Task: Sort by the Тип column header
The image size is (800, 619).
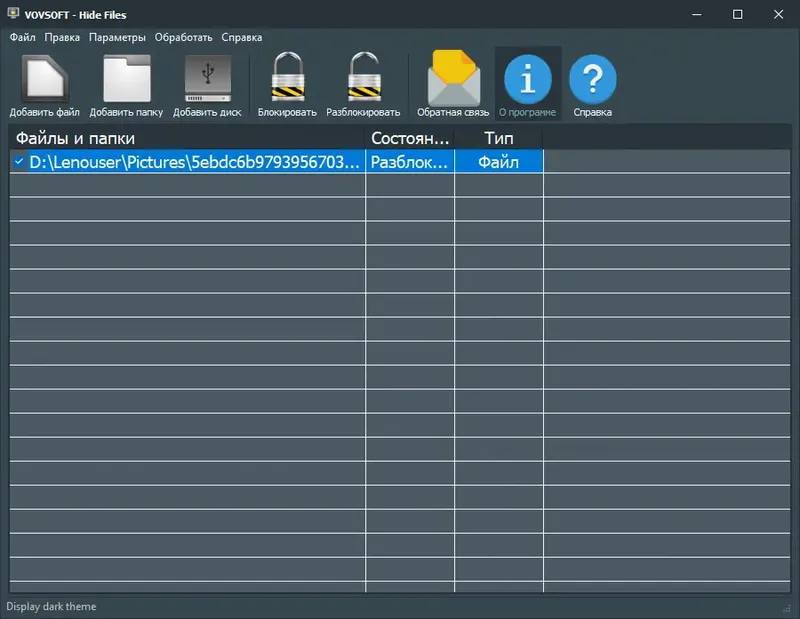Action: pos(498,138)
